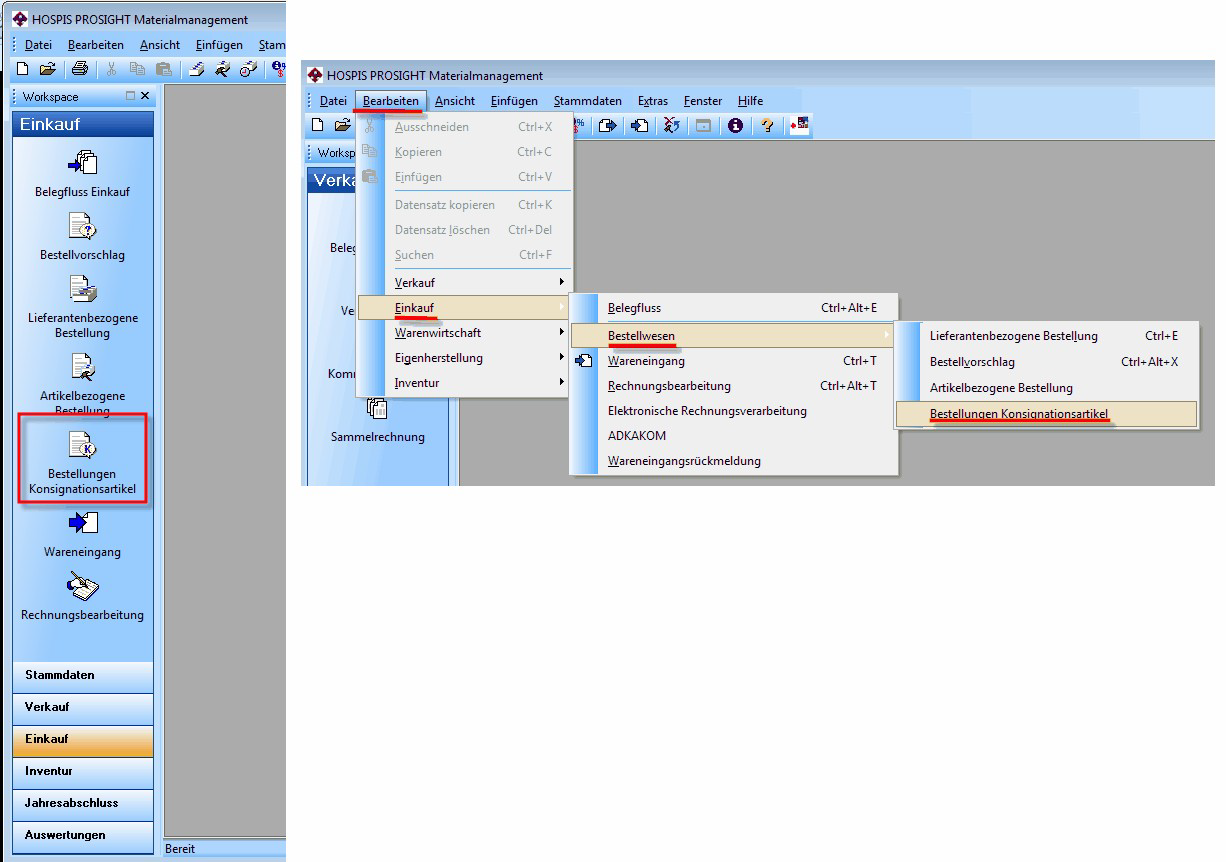The height and width of the screenshot is (862, 1226).
Task: Switch to the Inventur section at the sidebar bottom
Action: (83, 771)
